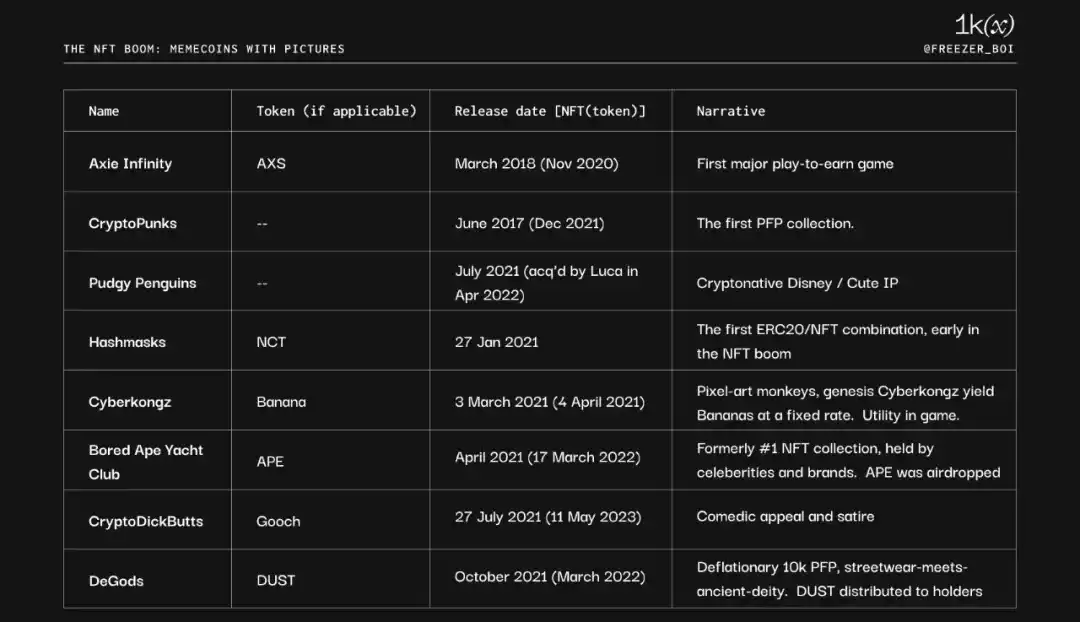Click the Narrative column header
The image size is (1080, 622).
731,111
